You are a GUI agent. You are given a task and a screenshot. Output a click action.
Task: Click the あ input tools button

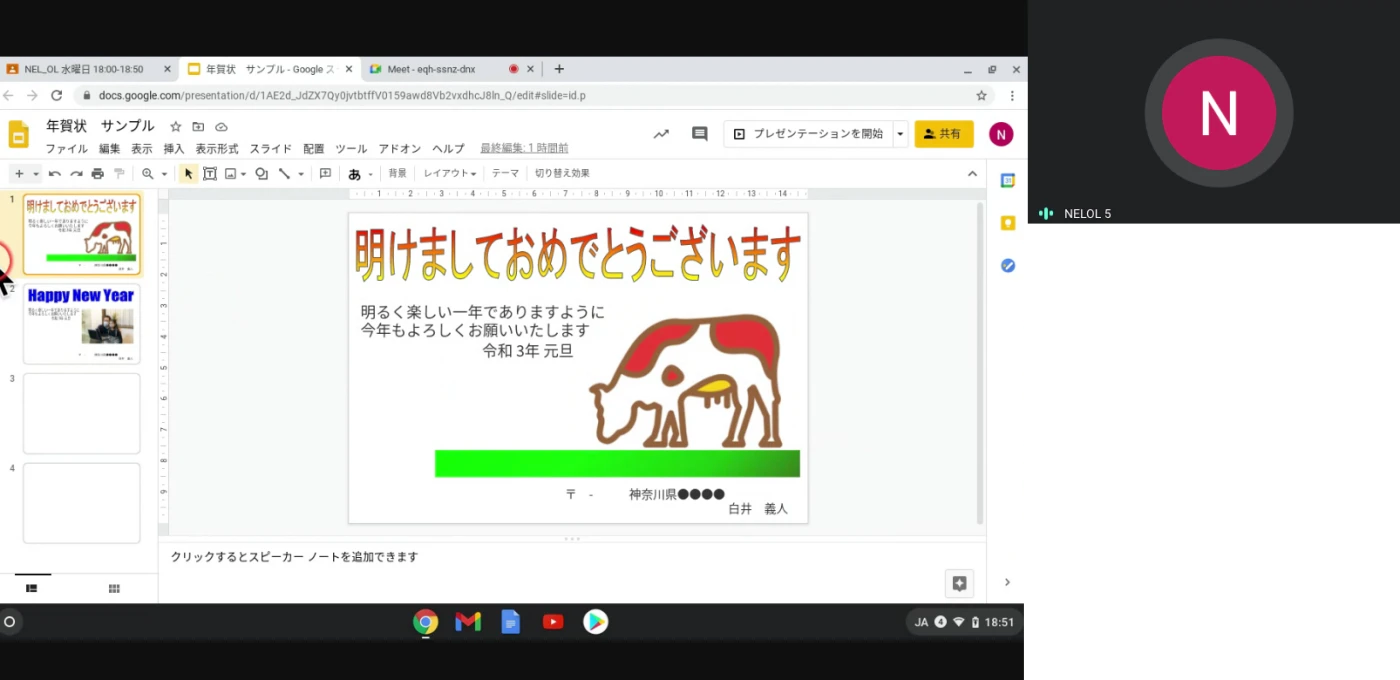tap(354, 174)
